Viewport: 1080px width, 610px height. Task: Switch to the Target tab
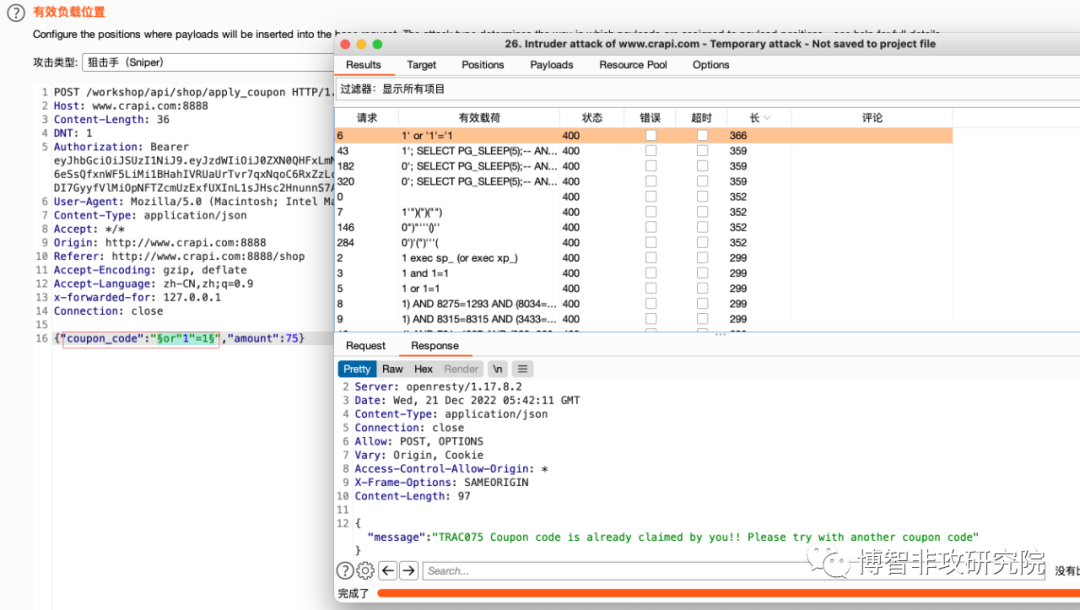(422, 65)
